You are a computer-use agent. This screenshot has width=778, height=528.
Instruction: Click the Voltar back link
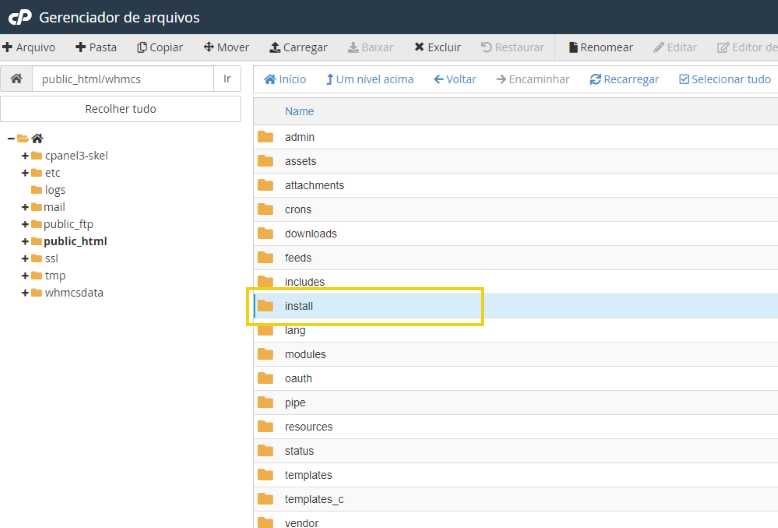[x=455, y=79]
